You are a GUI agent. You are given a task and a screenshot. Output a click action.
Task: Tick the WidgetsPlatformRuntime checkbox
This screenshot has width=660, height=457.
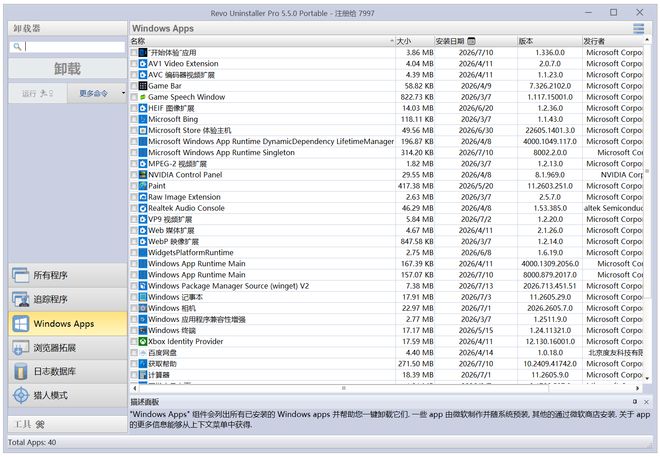tap(134, 252)
